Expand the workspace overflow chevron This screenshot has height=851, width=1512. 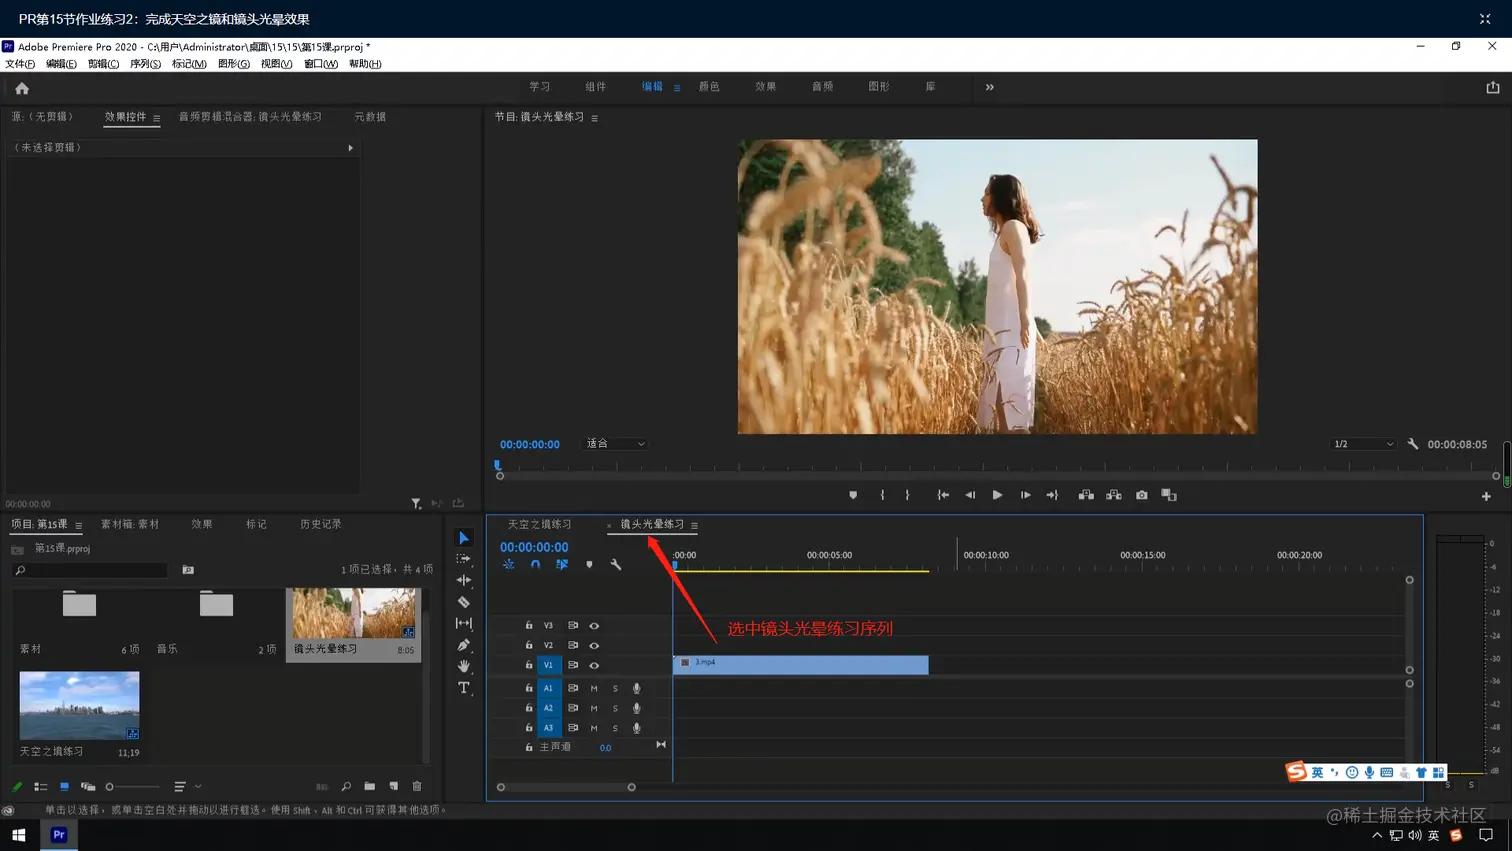[990, 87]
